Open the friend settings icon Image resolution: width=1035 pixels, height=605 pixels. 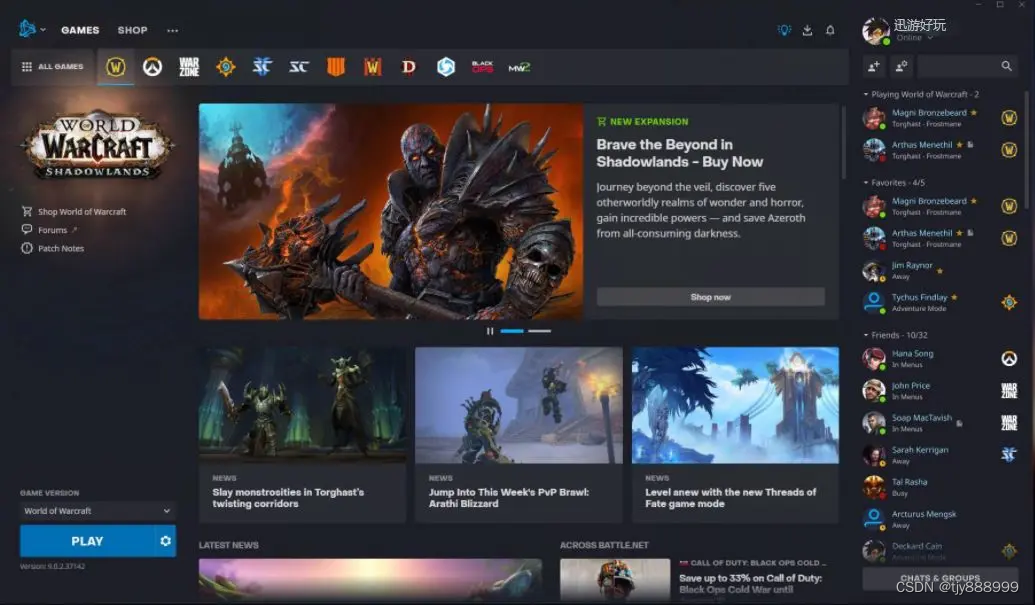(901, 66)
